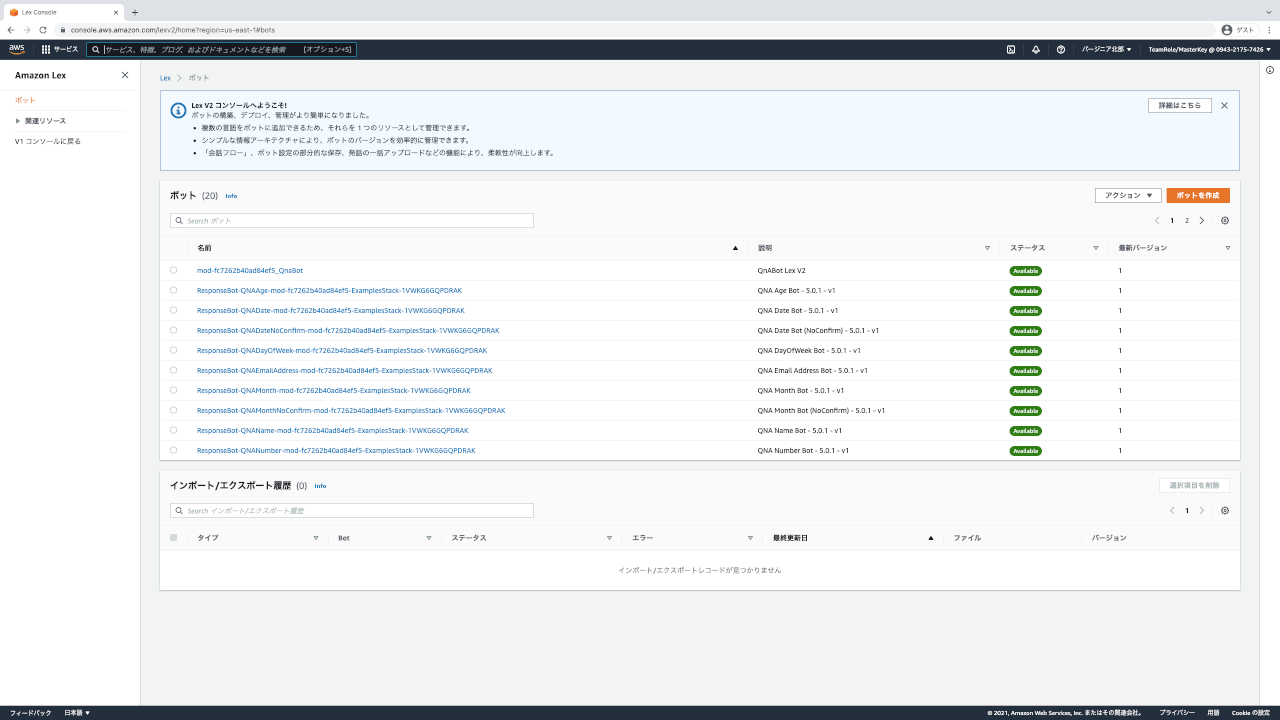Image resolution: width=1280 pixels, height=720 pixels.
Task: Open the AWS CloudShell terminal icon
Action: pyautogui.click(x=1011, y=49)
